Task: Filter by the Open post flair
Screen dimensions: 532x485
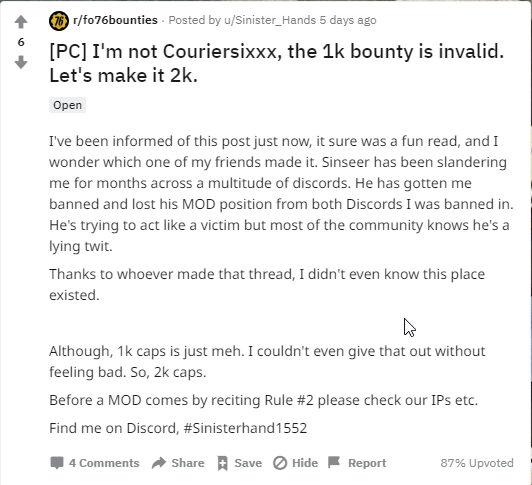Action: [68, 105]
